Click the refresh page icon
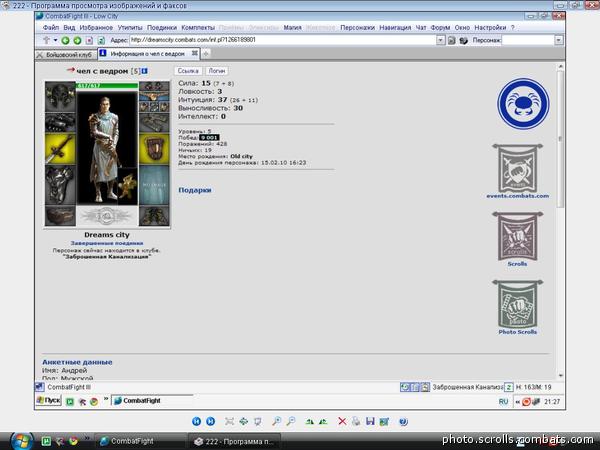The width and height of the screenshot is (600, 450). [x=101, y=40]
